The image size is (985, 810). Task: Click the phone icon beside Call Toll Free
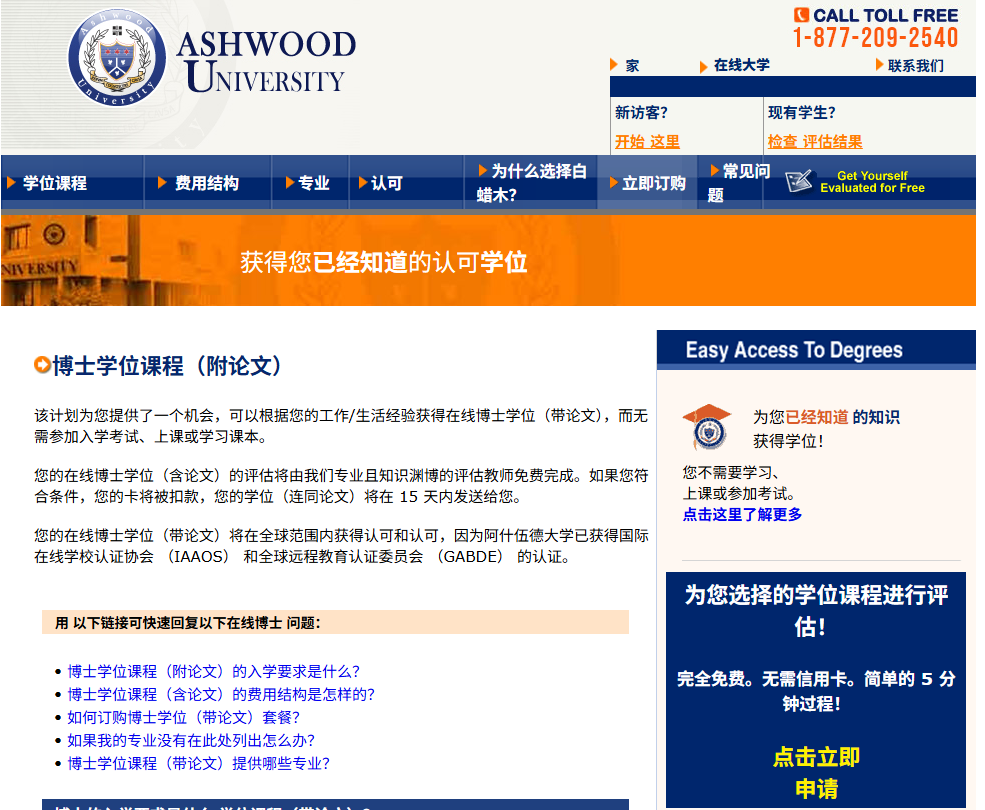801,15
